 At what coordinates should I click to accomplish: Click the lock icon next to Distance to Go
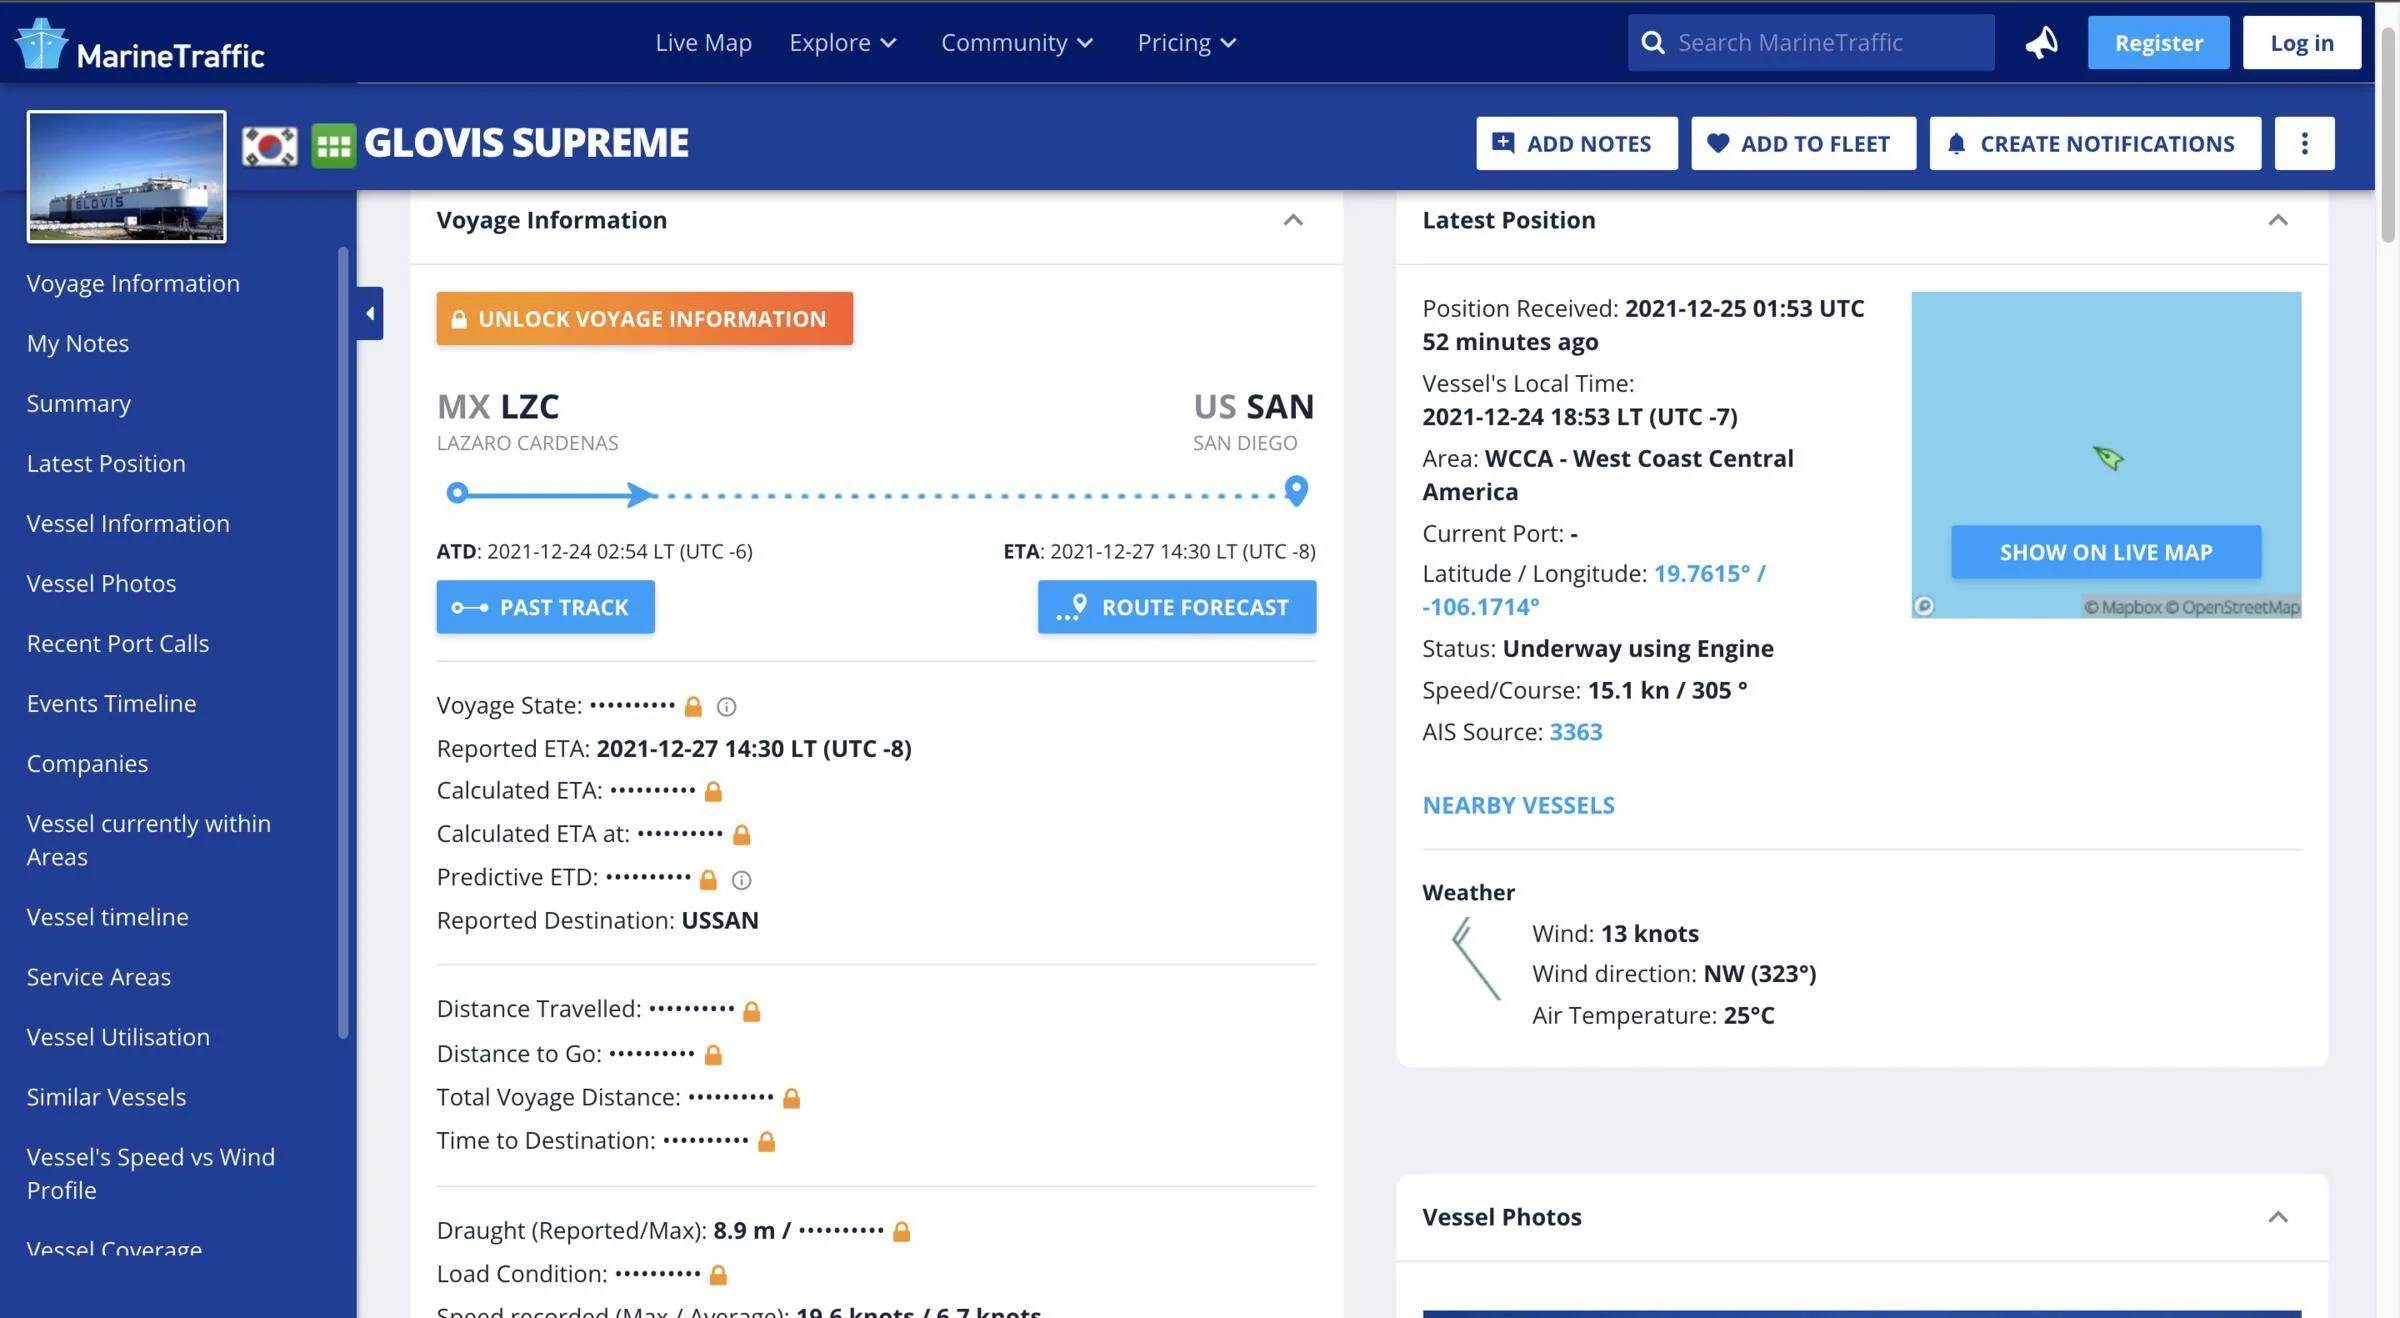pos(713,1054)
